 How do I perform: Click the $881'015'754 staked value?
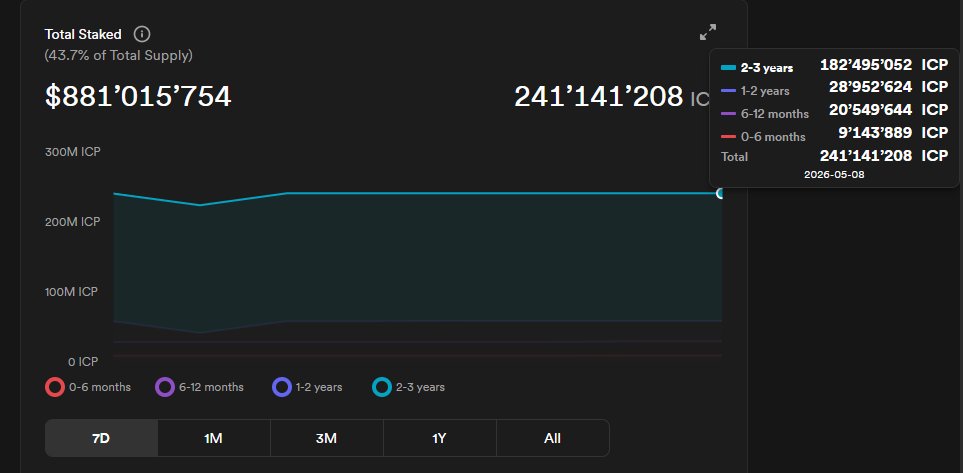(138, 96)
